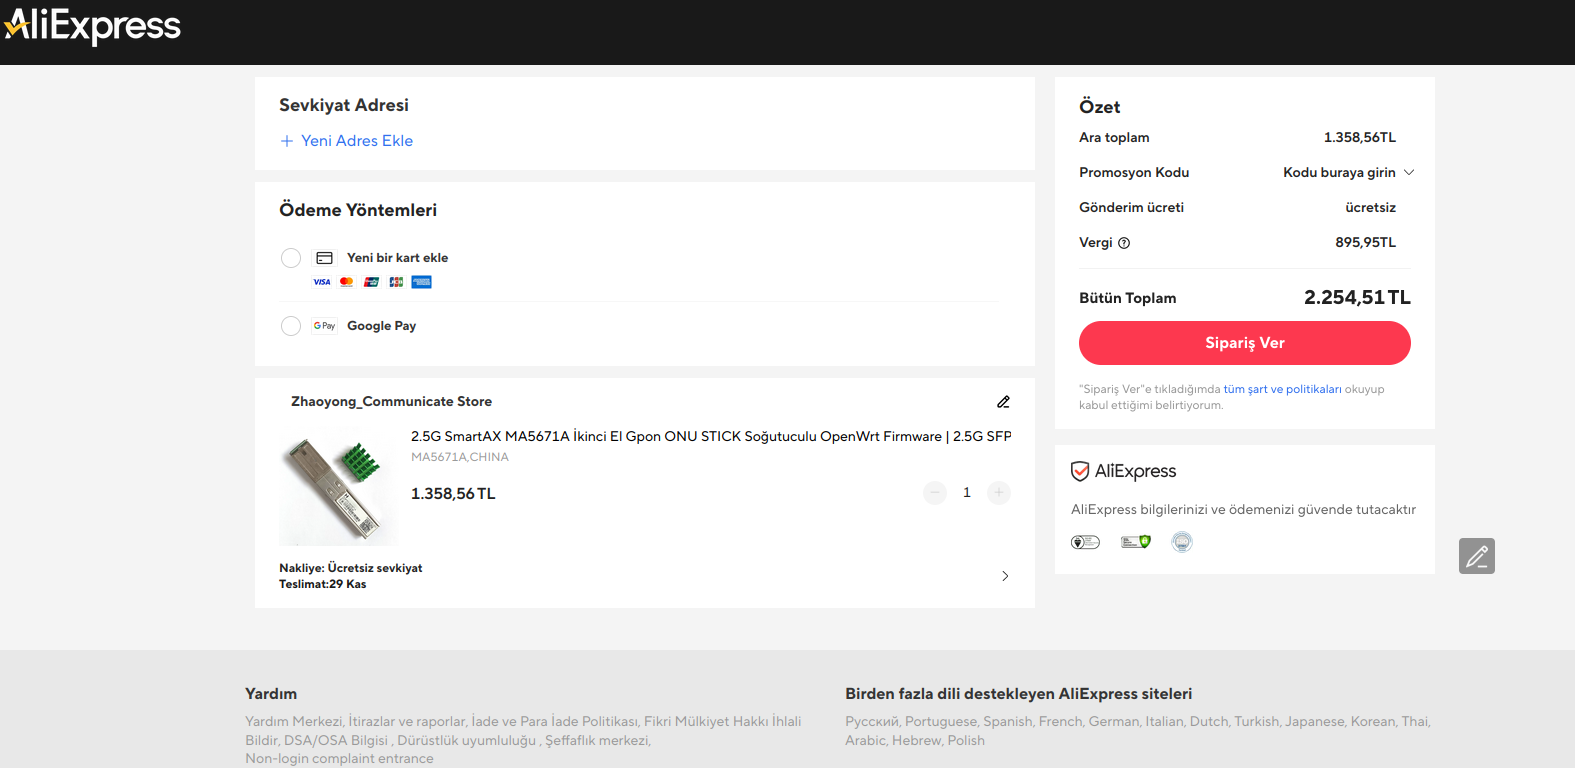This screenshot has height=768, width=1575.
Task: Open the tüm şart ve politikaları link
Action: 1283,389
